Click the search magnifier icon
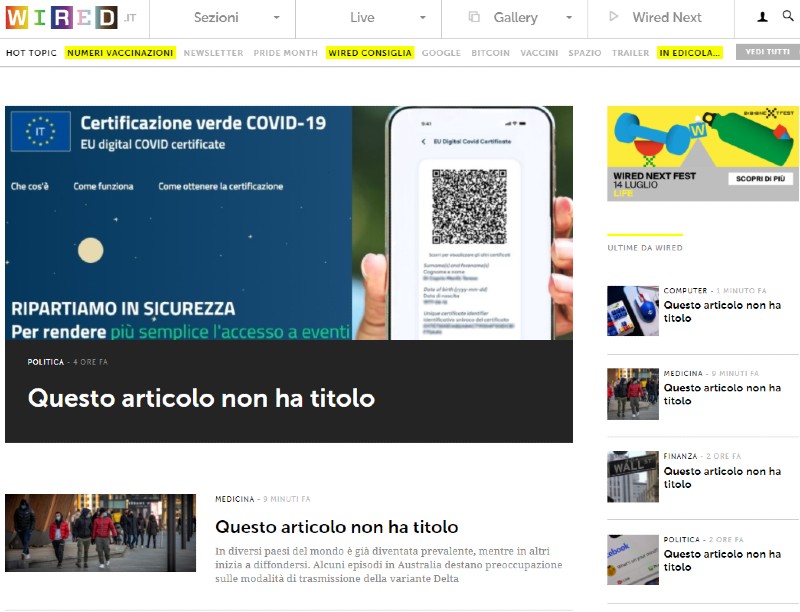 pos(788,17)
